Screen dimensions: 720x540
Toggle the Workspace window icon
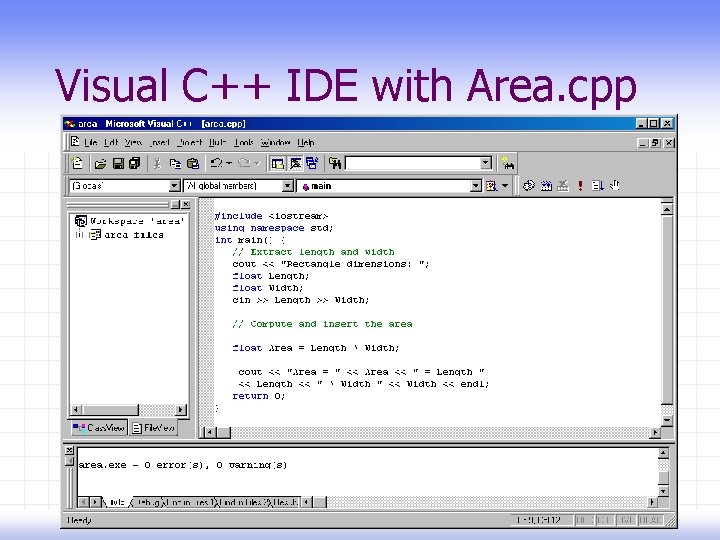coord(277,163)
